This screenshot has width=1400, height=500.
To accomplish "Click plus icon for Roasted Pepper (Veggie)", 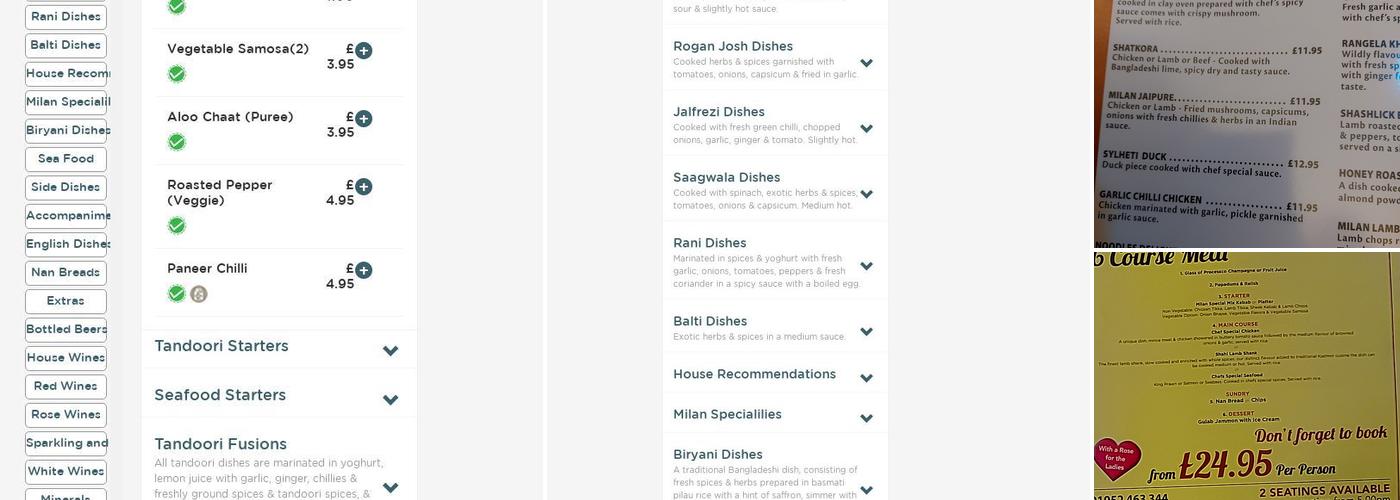I will click(363, 187).
